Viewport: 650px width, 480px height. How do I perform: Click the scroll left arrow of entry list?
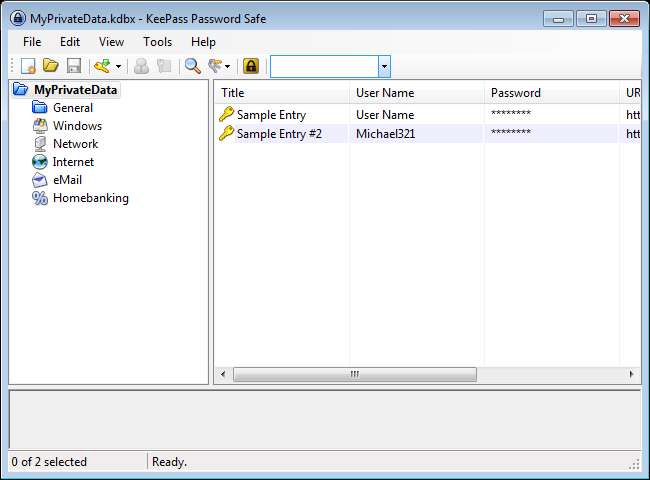223,374
